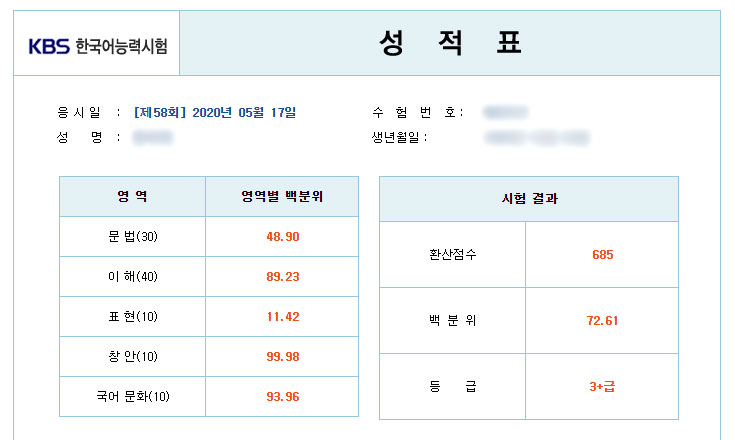This screenshot has width=735, height=440.
Task: Click the 99.98 창안 percentile value
Action: tap(282, 357)
